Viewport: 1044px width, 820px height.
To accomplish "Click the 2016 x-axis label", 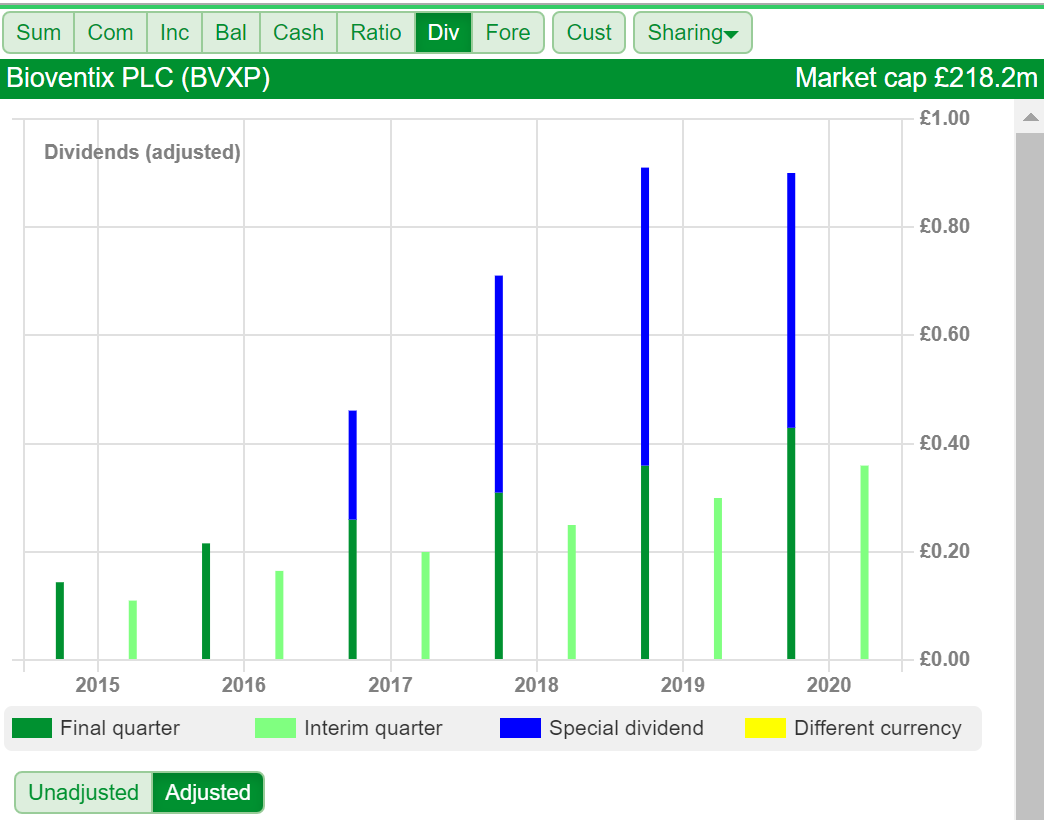I will (244, 684).
